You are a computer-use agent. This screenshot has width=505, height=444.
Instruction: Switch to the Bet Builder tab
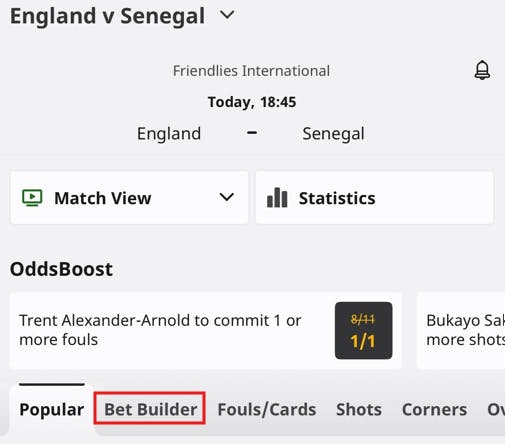click(150, 409)
